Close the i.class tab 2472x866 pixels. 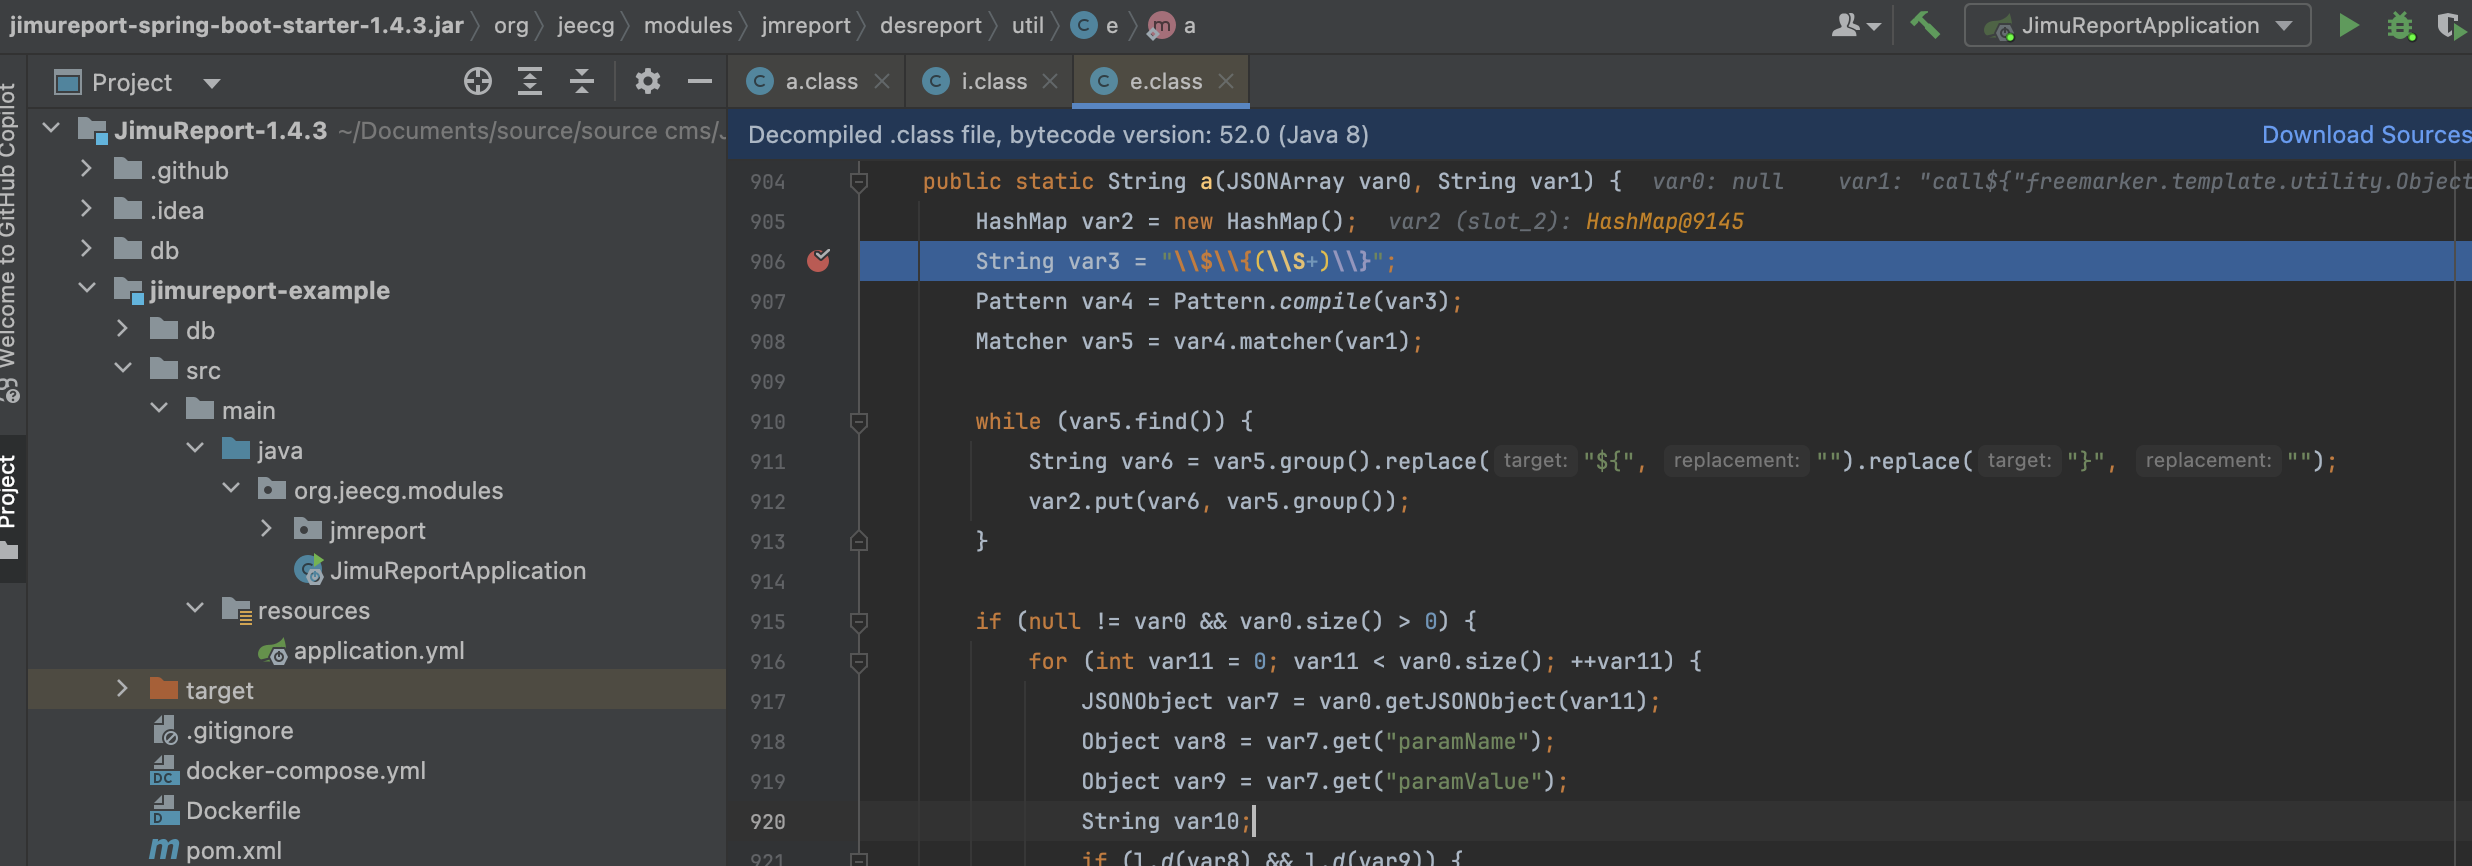coord(1050,81)
